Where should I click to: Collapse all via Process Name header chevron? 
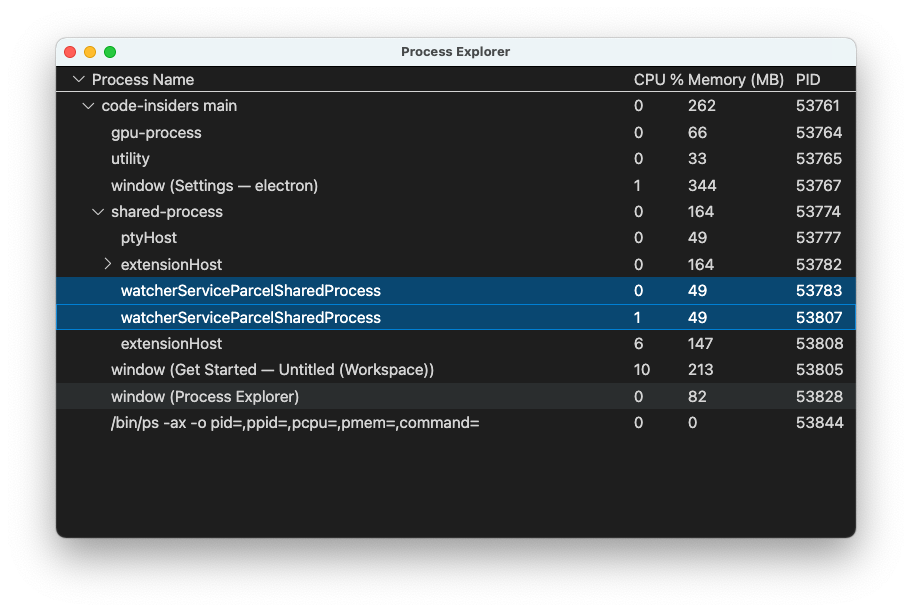78,80
